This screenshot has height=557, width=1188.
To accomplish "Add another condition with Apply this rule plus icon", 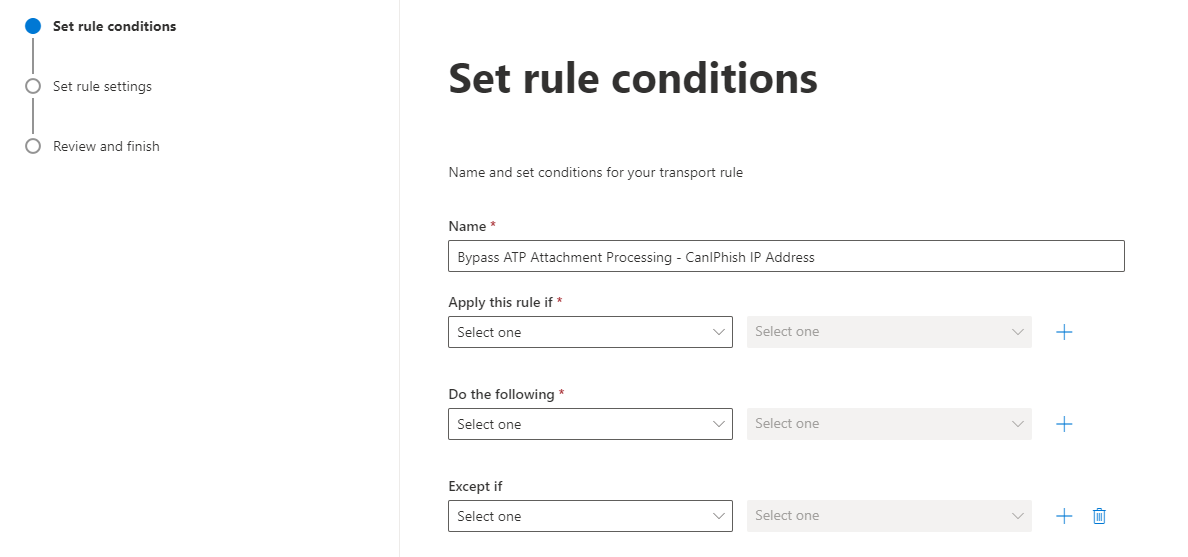I will (x=1064, y=332).
